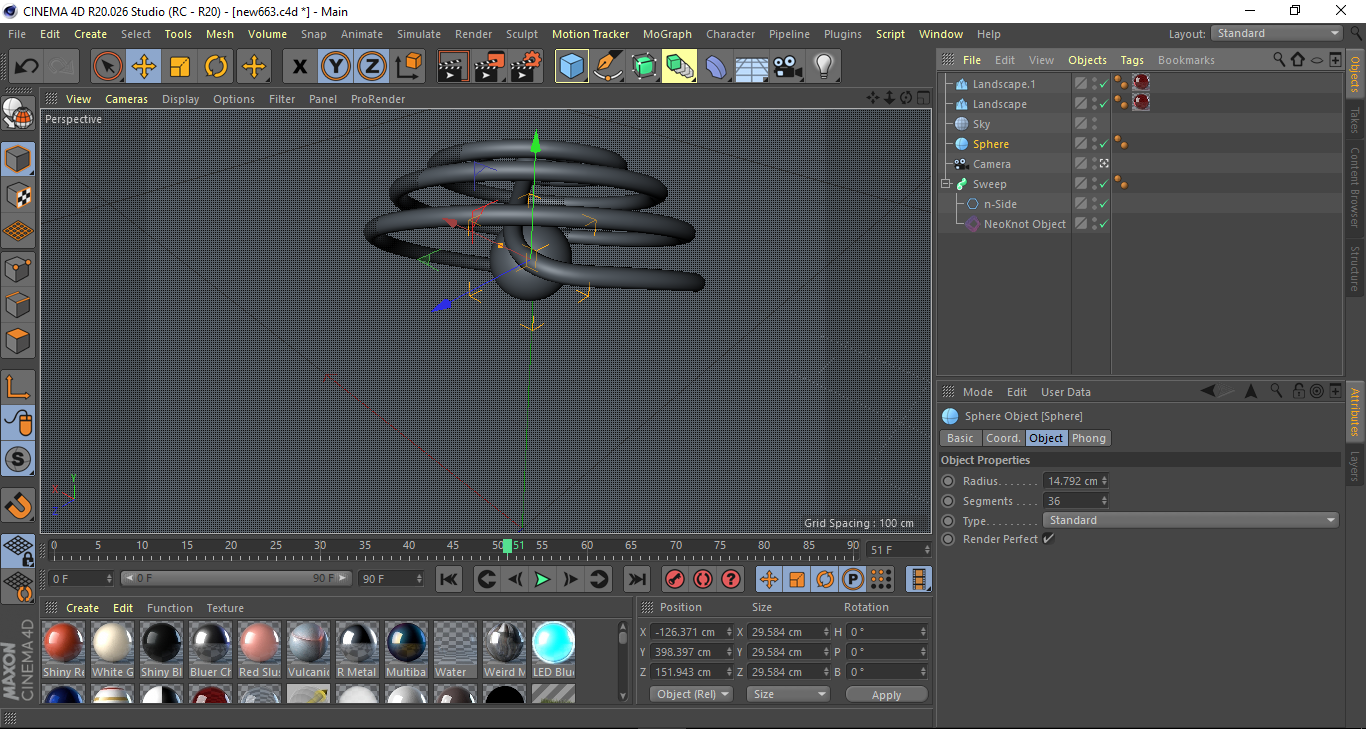
Task: Step the current frame field spinner
Action: point(926,550)
